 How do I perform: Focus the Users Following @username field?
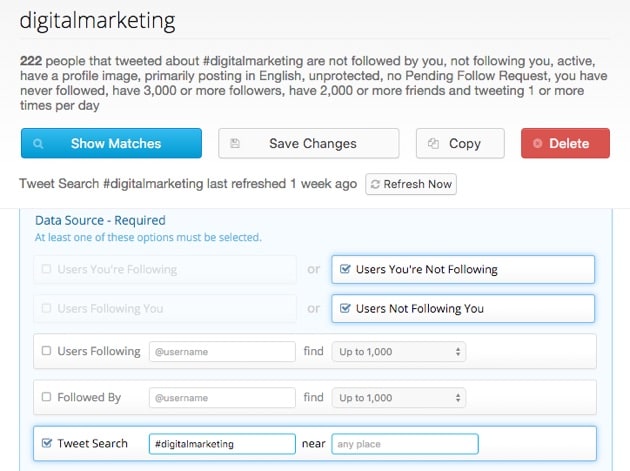tap(222, 352)
